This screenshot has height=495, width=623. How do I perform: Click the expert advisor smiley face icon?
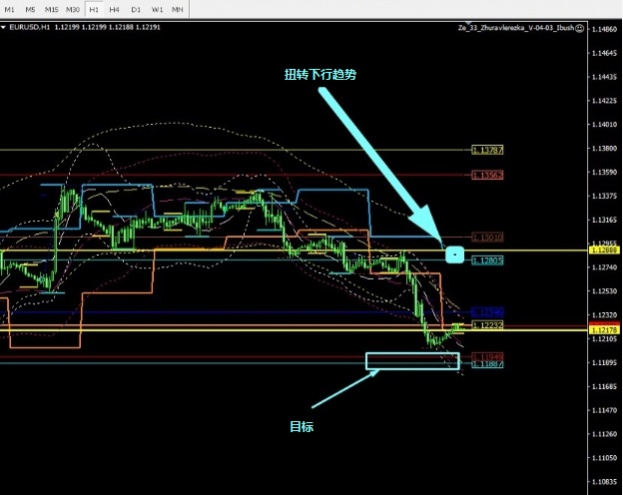[580, 28]
